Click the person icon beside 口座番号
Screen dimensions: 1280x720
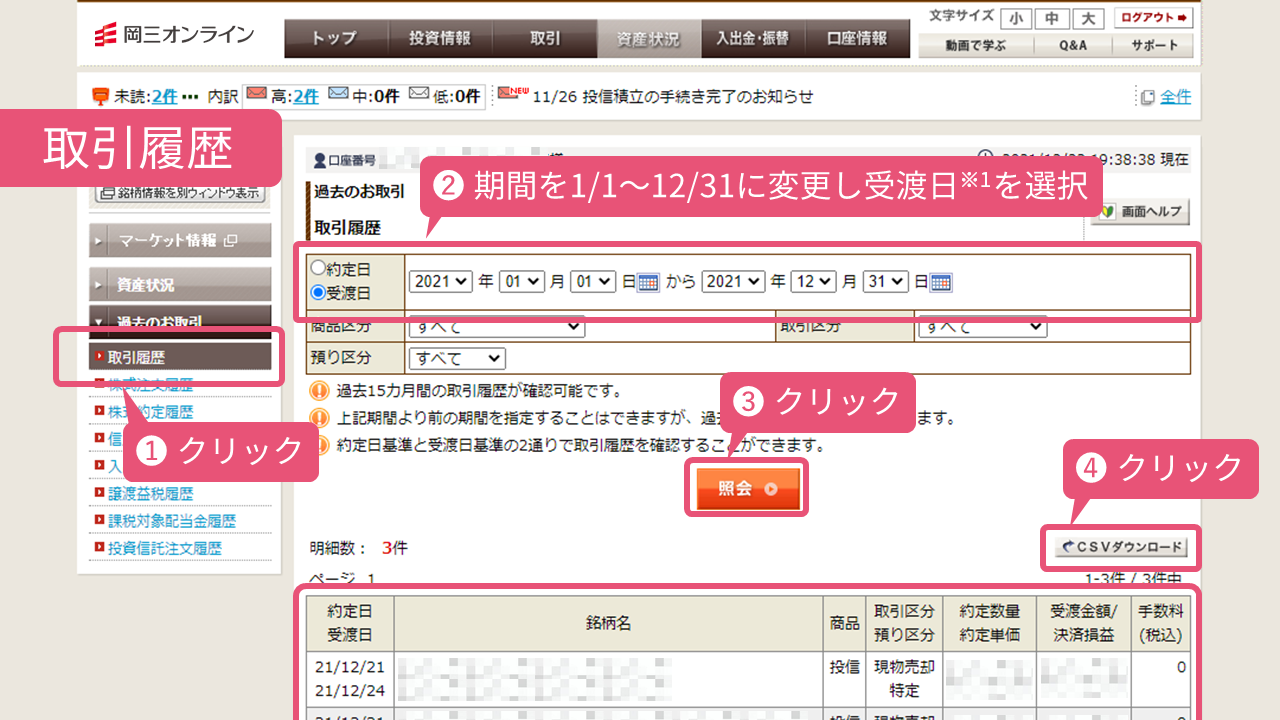[x=320, y=160]
